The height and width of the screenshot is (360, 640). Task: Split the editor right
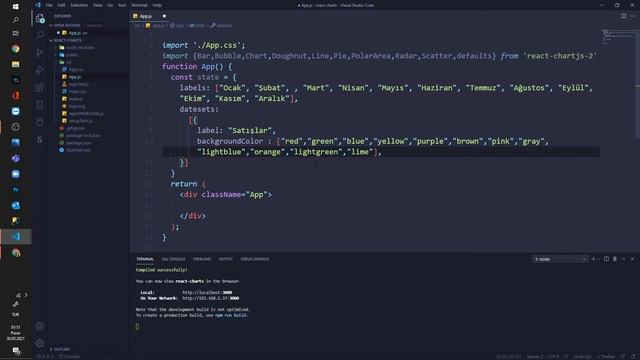click(624, 16)
